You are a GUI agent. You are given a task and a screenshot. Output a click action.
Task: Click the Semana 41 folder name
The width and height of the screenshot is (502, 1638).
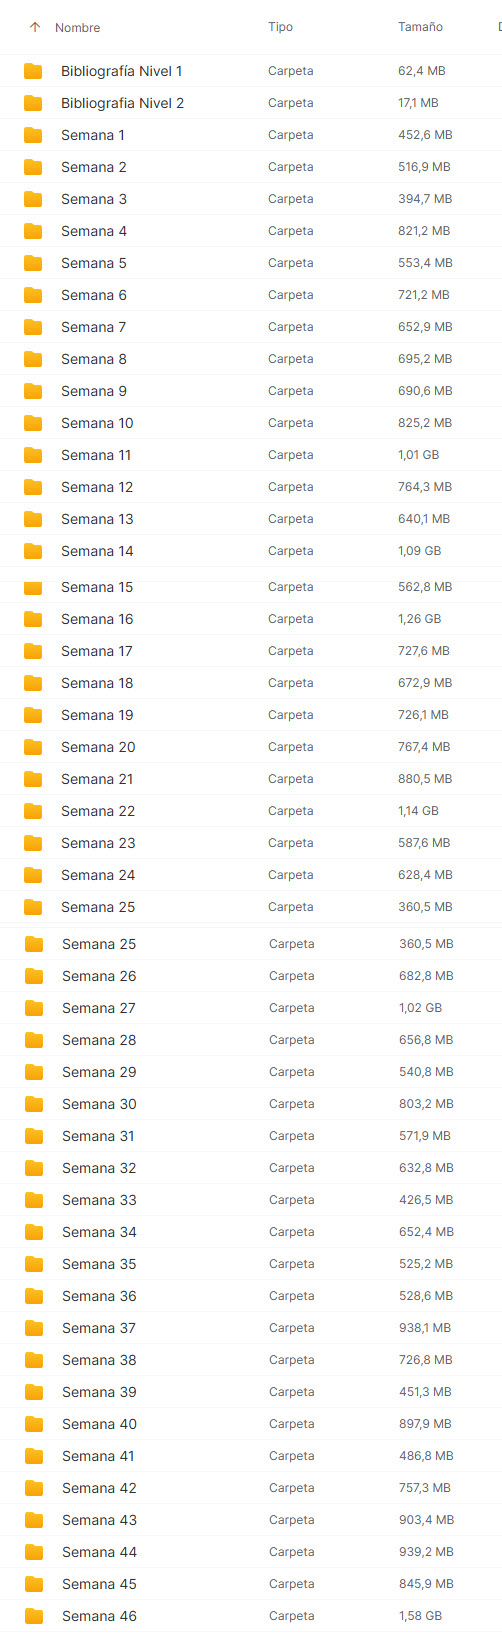pyautogui.click(x=98, y=1456)
